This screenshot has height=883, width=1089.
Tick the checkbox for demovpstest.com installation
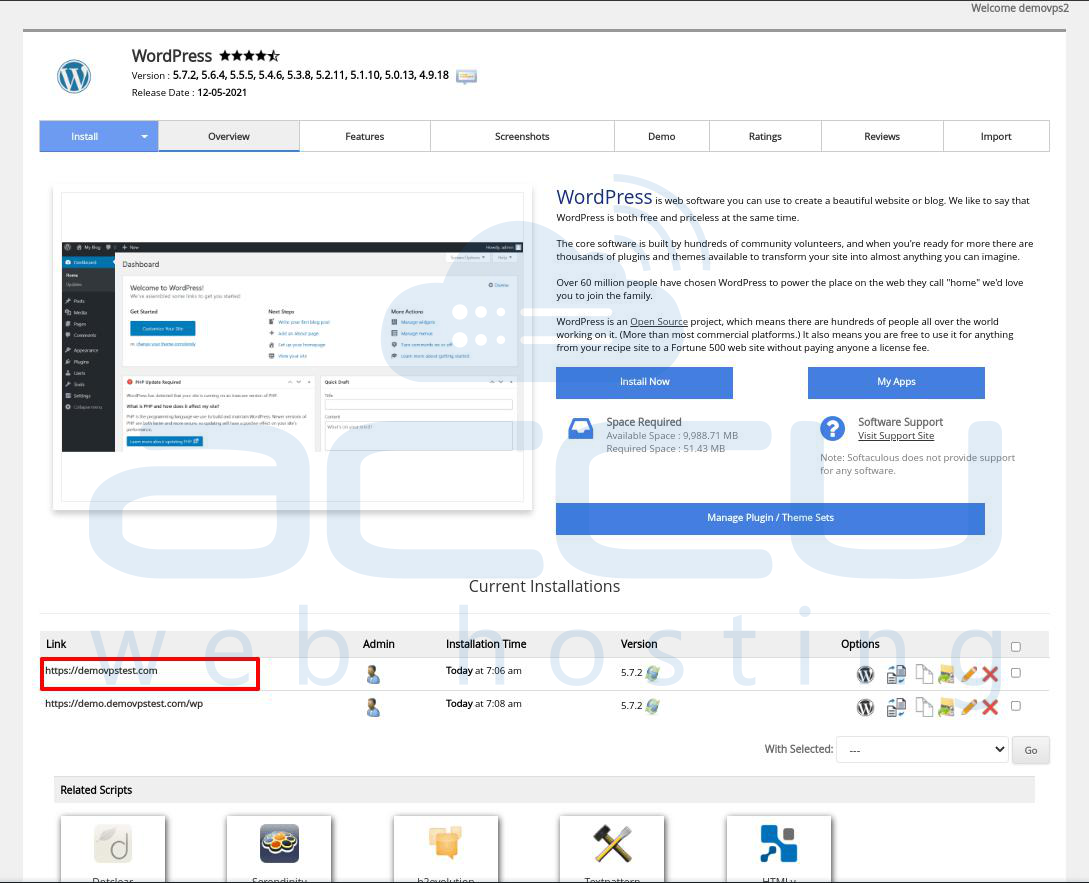(x=1016, y=672)
